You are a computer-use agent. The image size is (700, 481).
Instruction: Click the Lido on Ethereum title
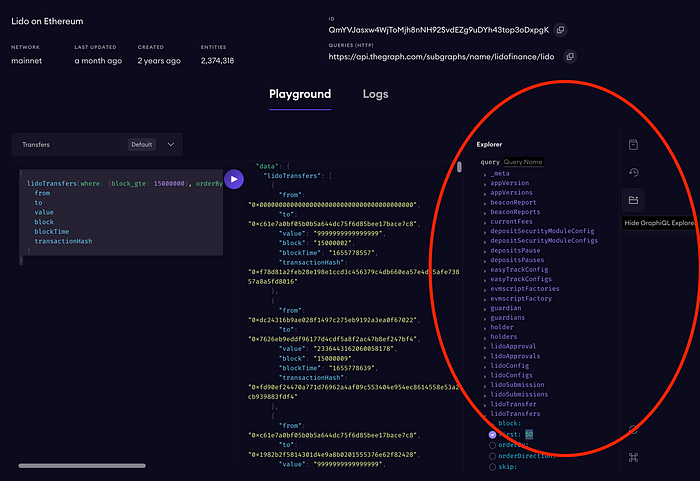[x=47, y=21]
